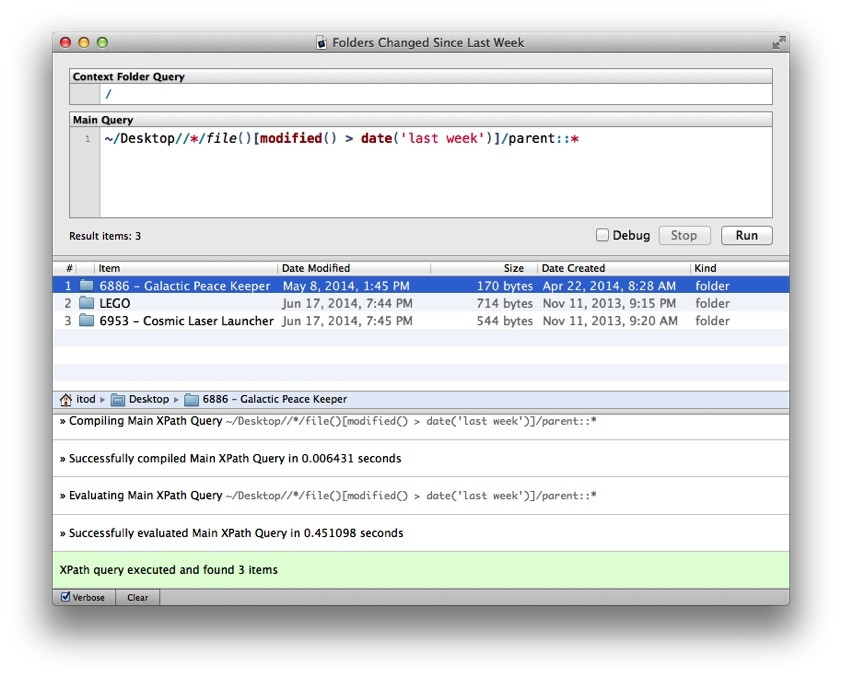Click into the Main Query editor text
The image size is (842, 678).
[x=342, y=138]
